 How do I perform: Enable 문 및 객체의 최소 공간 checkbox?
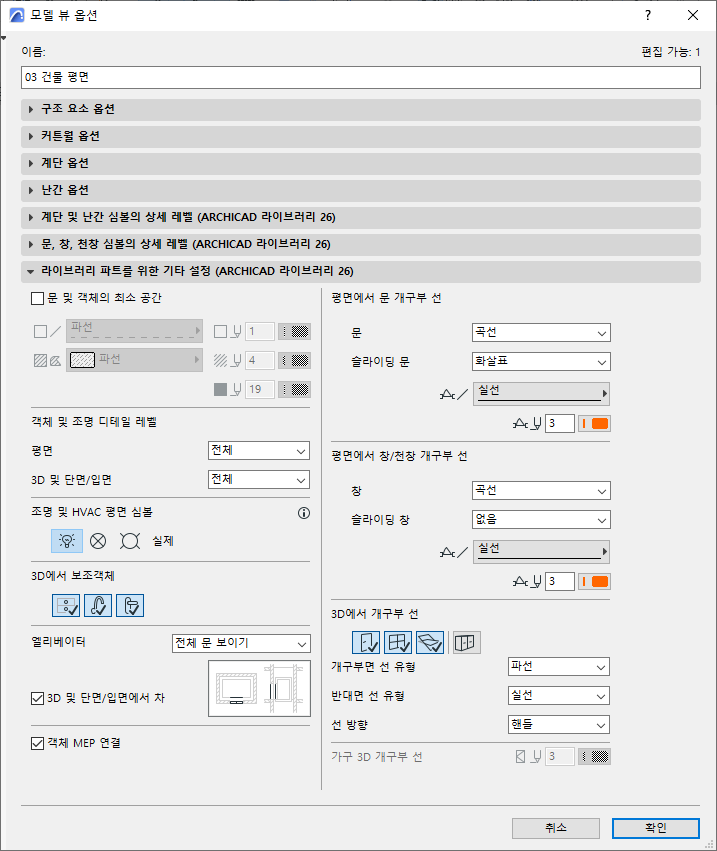(x=37, y=298)
